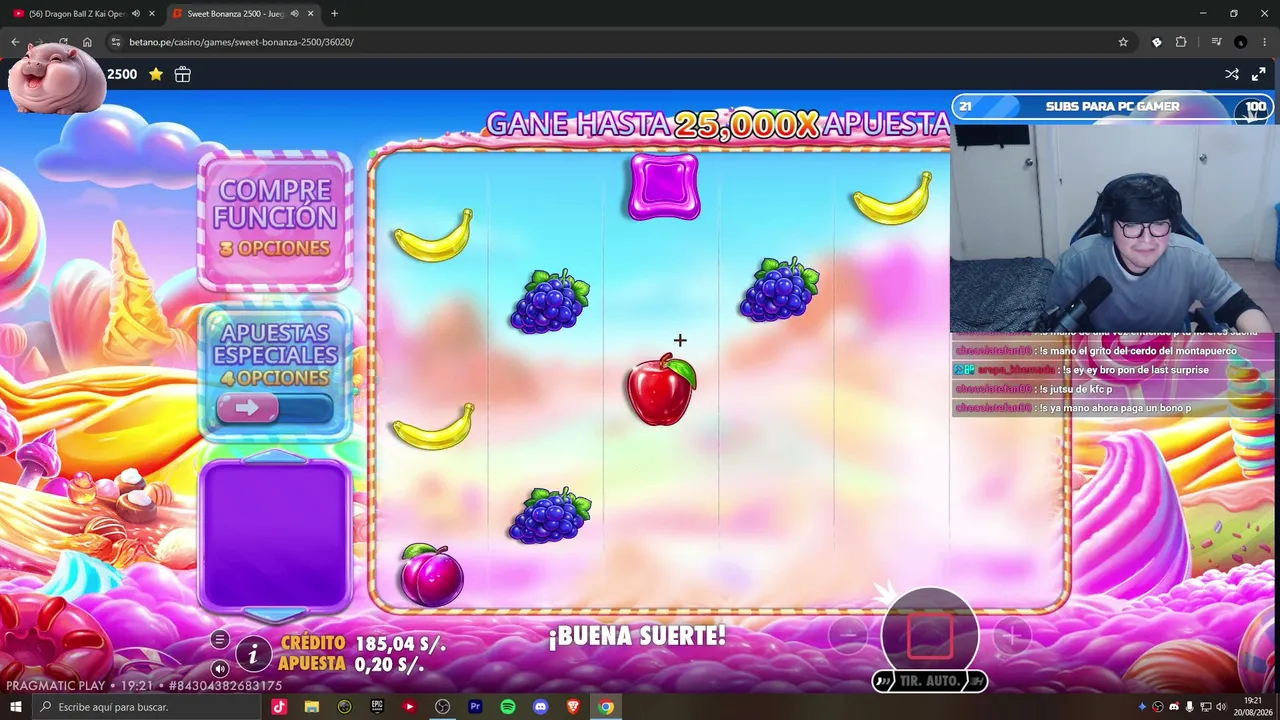The image size is (1280, 720).
Task: Open the media controls button
Action: [1216, 42]
